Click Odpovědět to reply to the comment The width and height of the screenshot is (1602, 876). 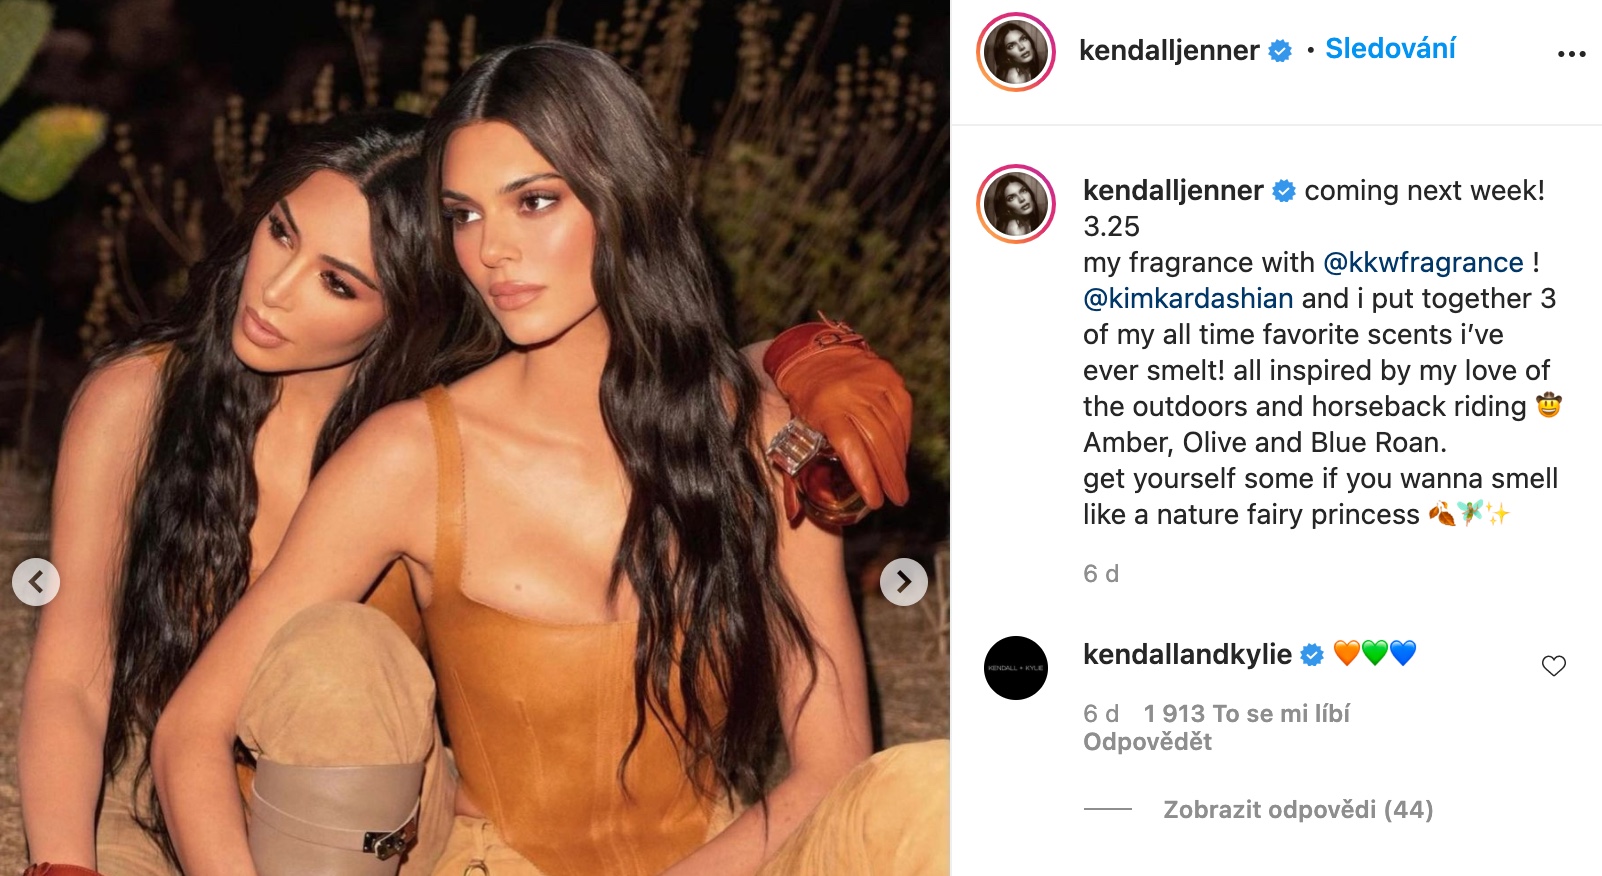pyautogui.click(x=1147, y=742)
